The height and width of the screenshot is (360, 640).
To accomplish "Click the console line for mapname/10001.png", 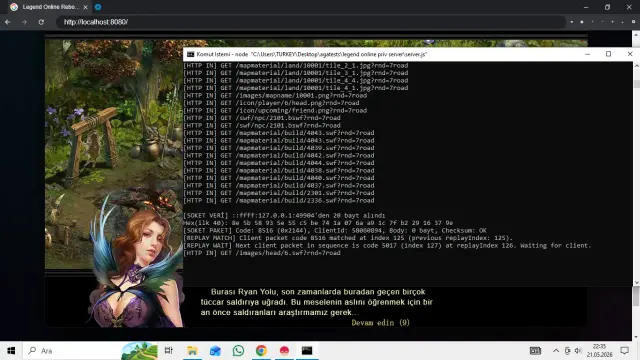I will pyautogui.click(x=275, y=96).
